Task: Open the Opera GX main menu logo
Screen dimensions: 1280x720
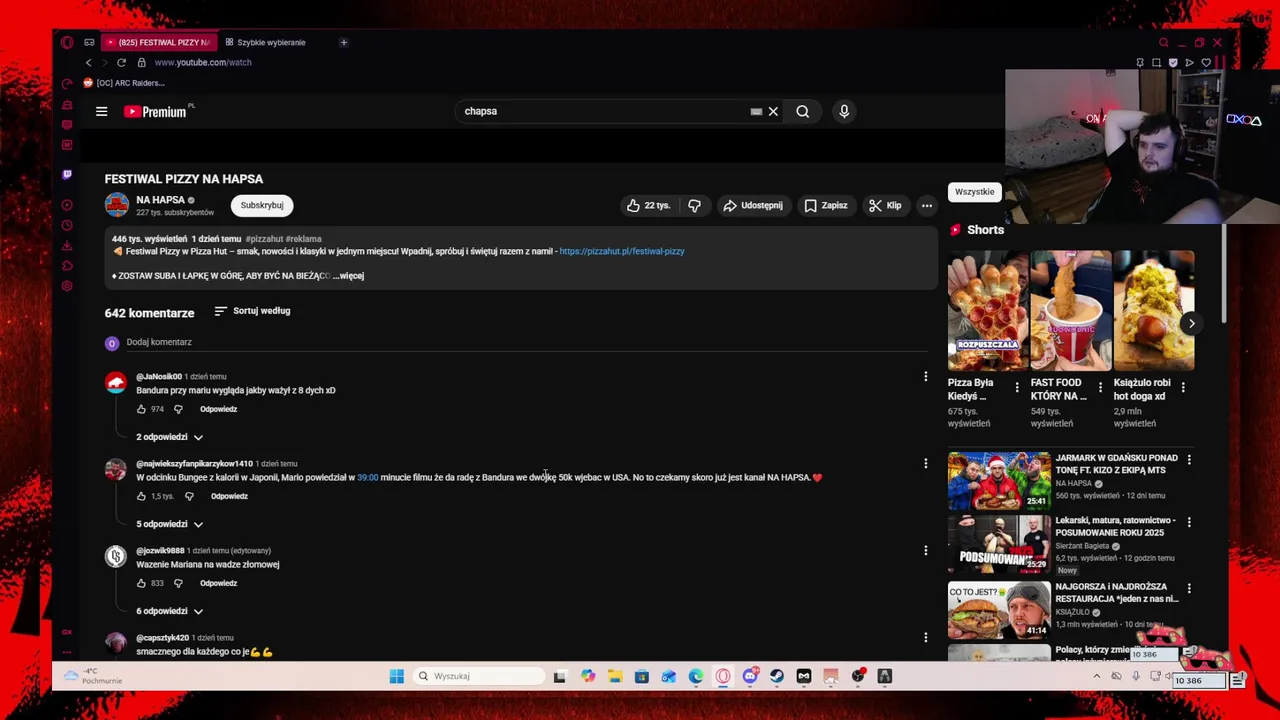Action: 67,42
